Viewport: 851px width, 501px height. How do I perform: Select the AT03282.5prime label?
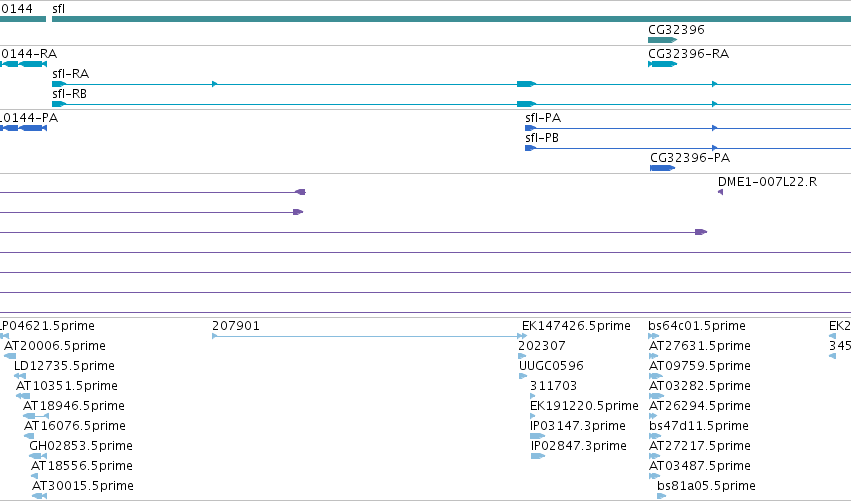pyautogui.click(x=700, y=386)
